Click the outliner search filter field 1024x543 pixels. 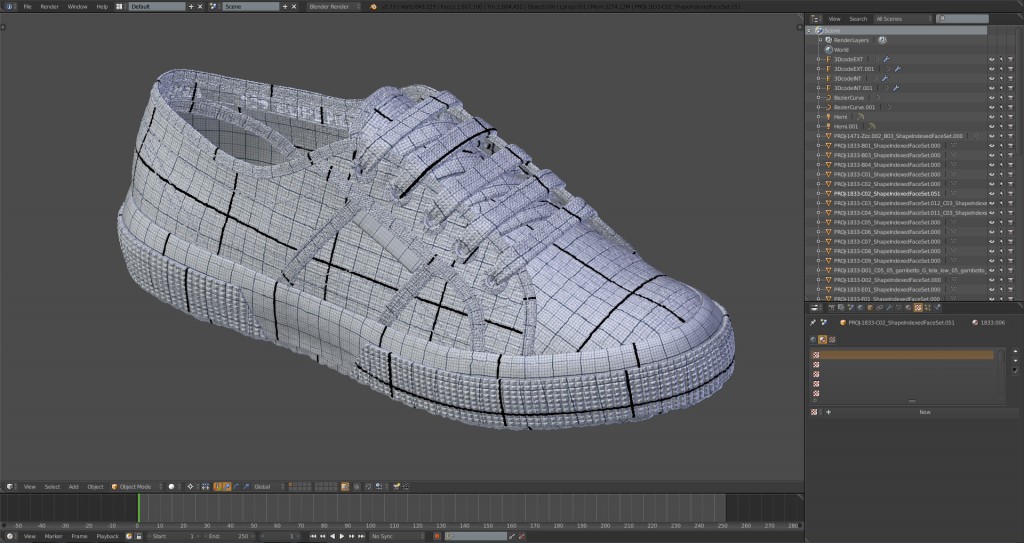pos(963,19)
